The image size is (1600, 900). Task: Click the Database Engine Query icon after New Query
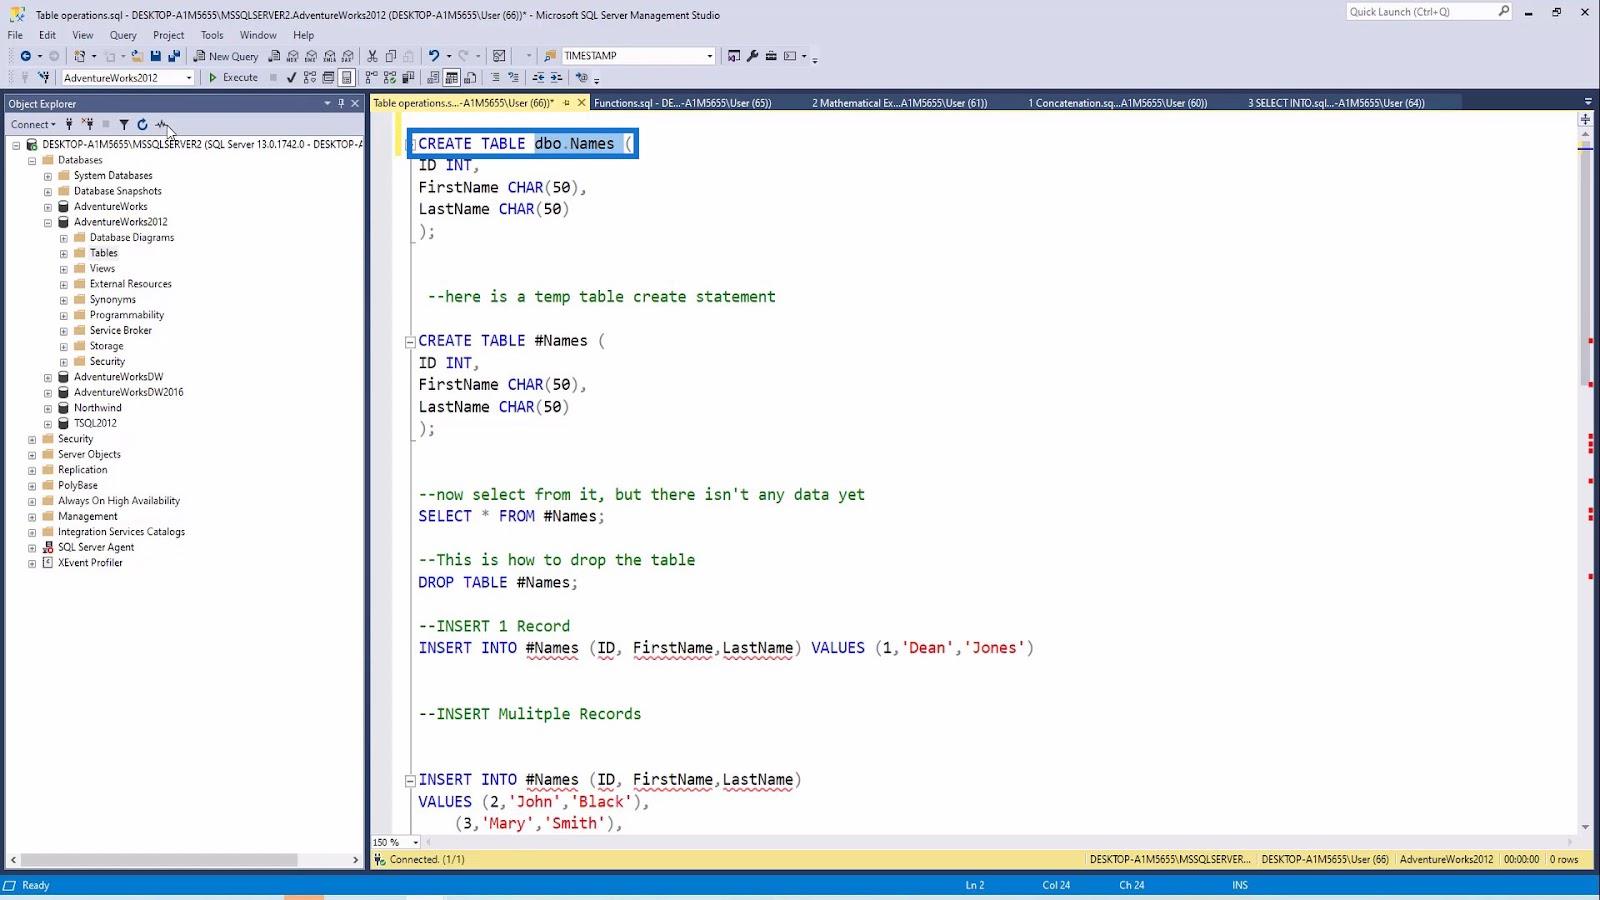click(x=274, y=56)
